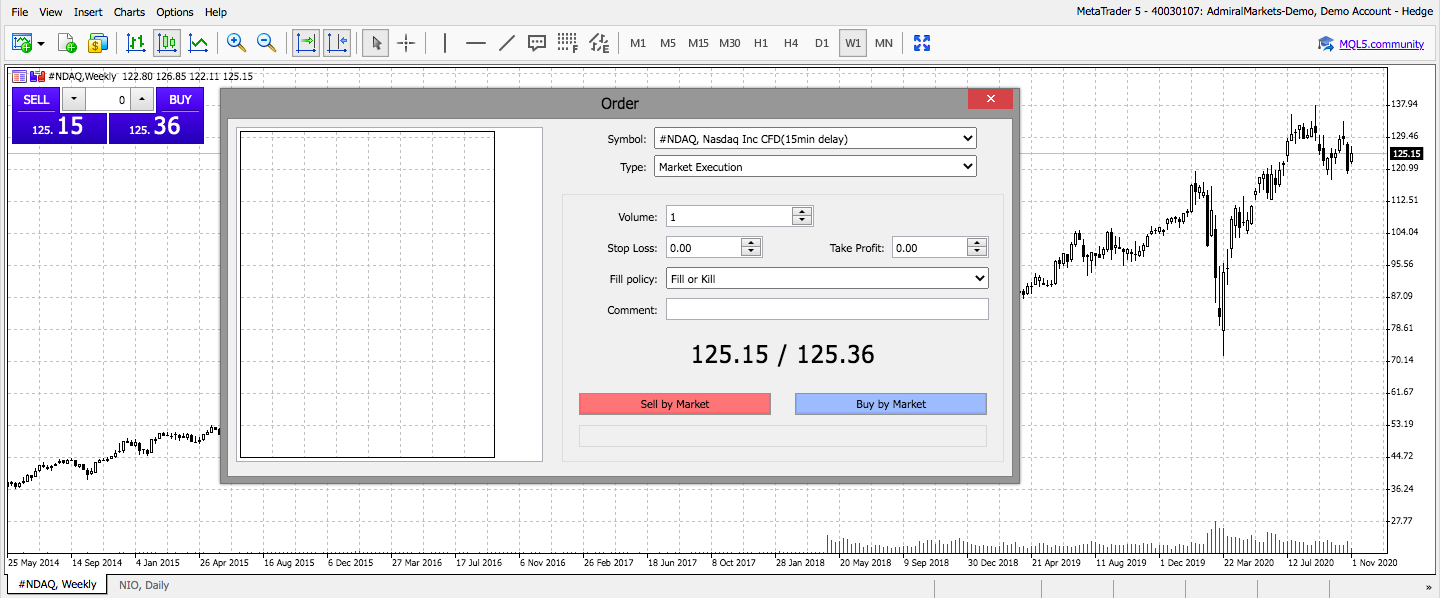Toggle the chart auto-scroll button
The width and height of the screenshot is (1440, 598).
point(306,43)
